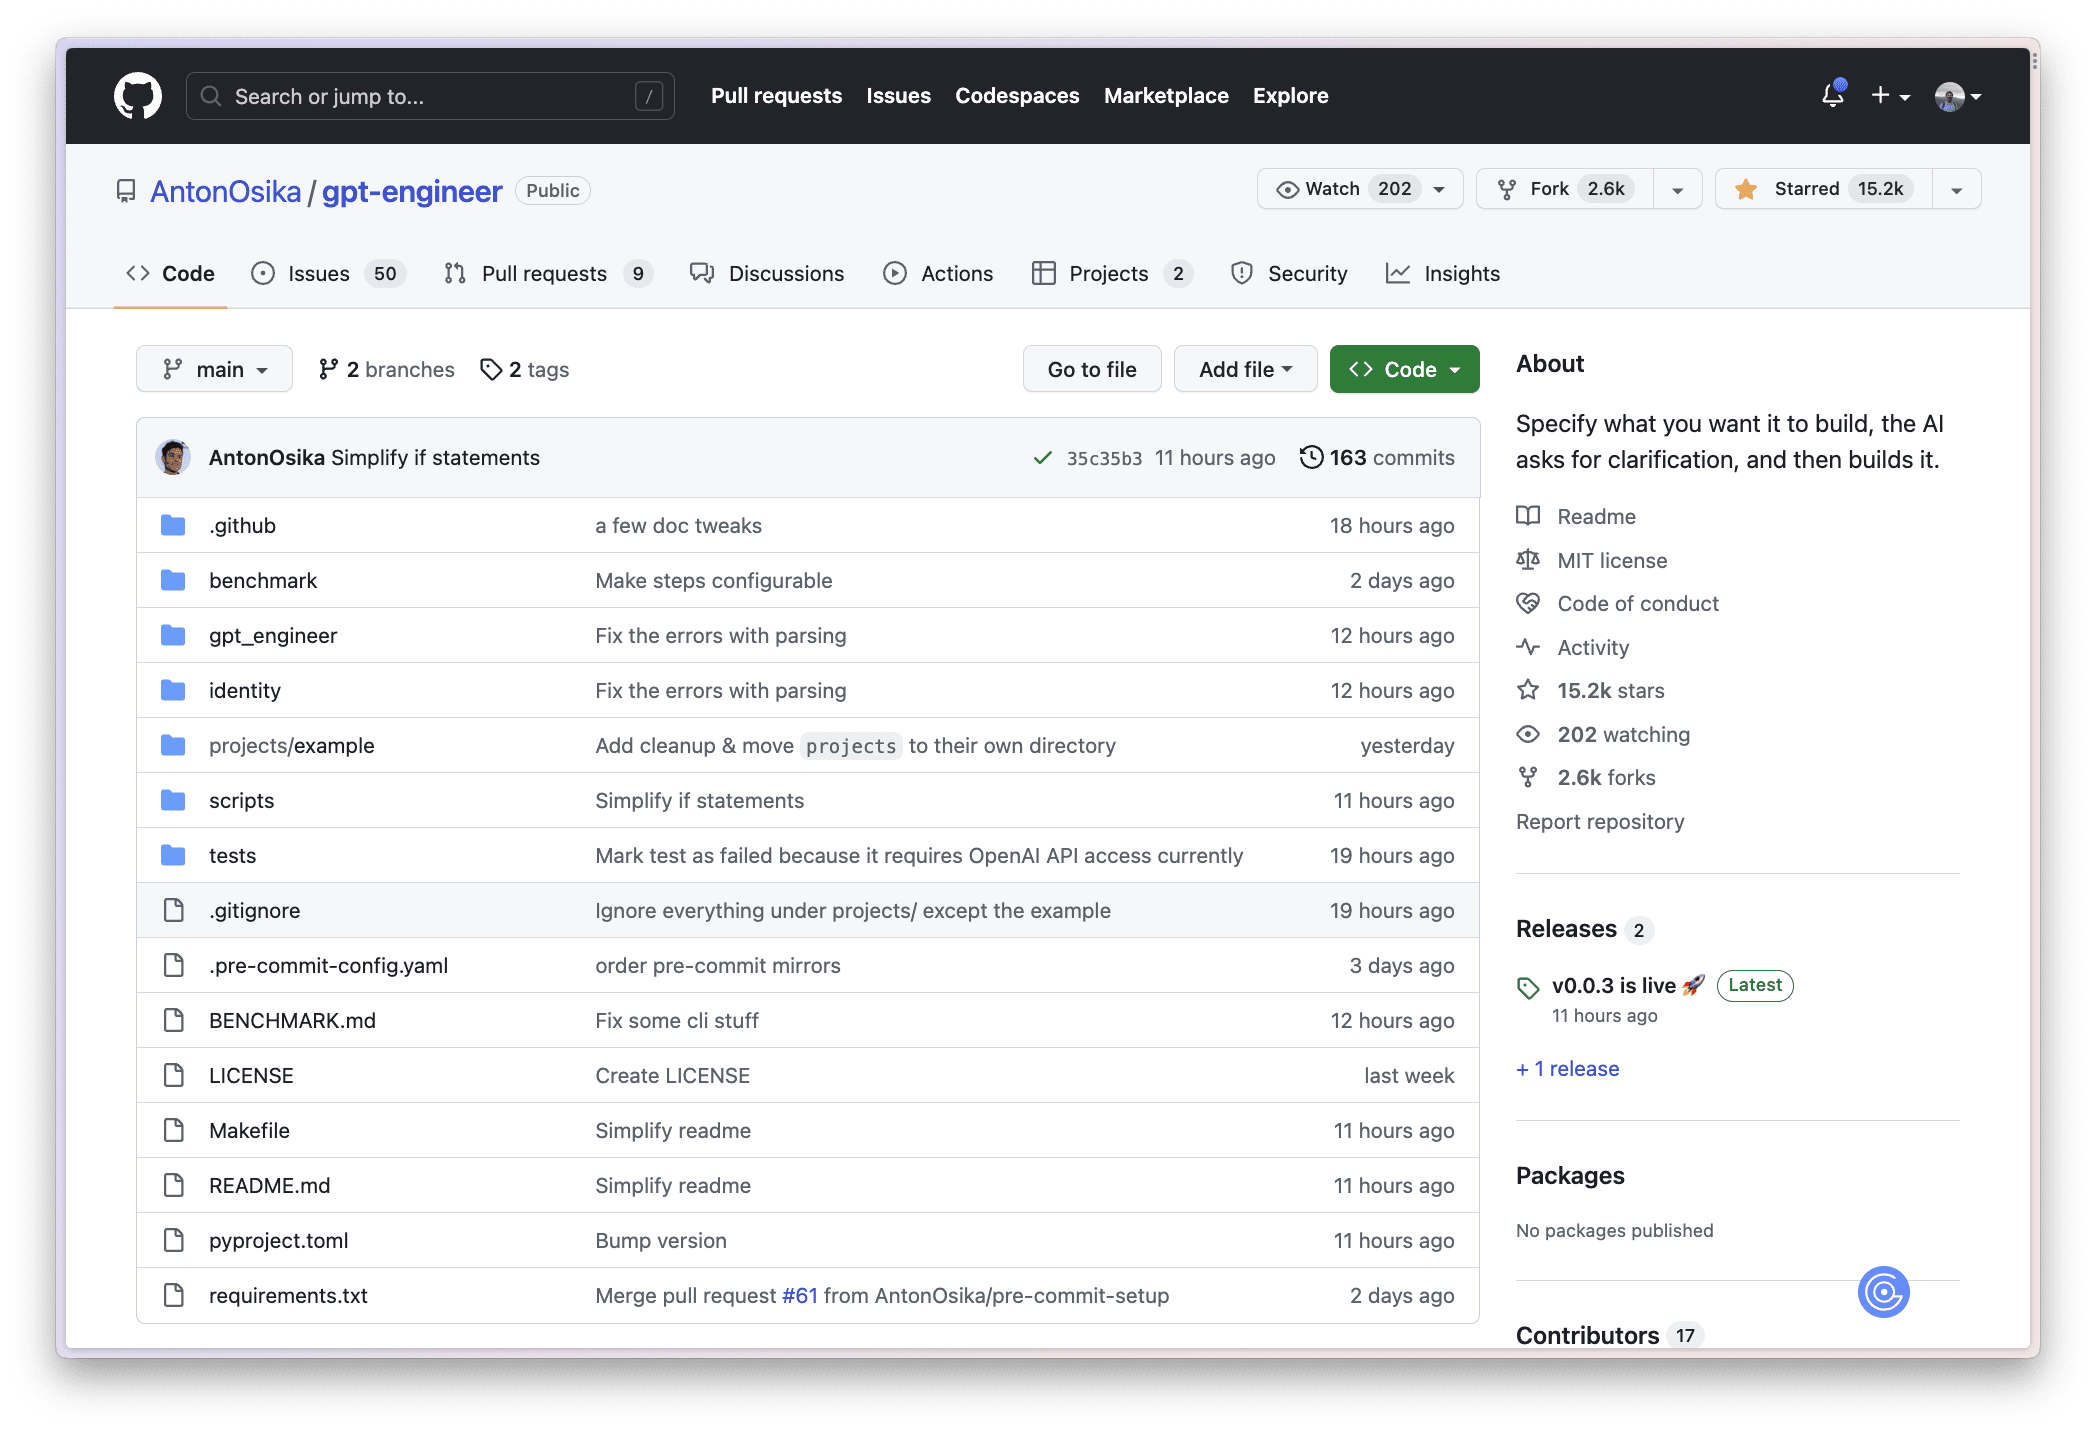Viewport: 2096px width, 1432px height.
Task: Click the GitHub logo home icon
Action: click(138, 96)
